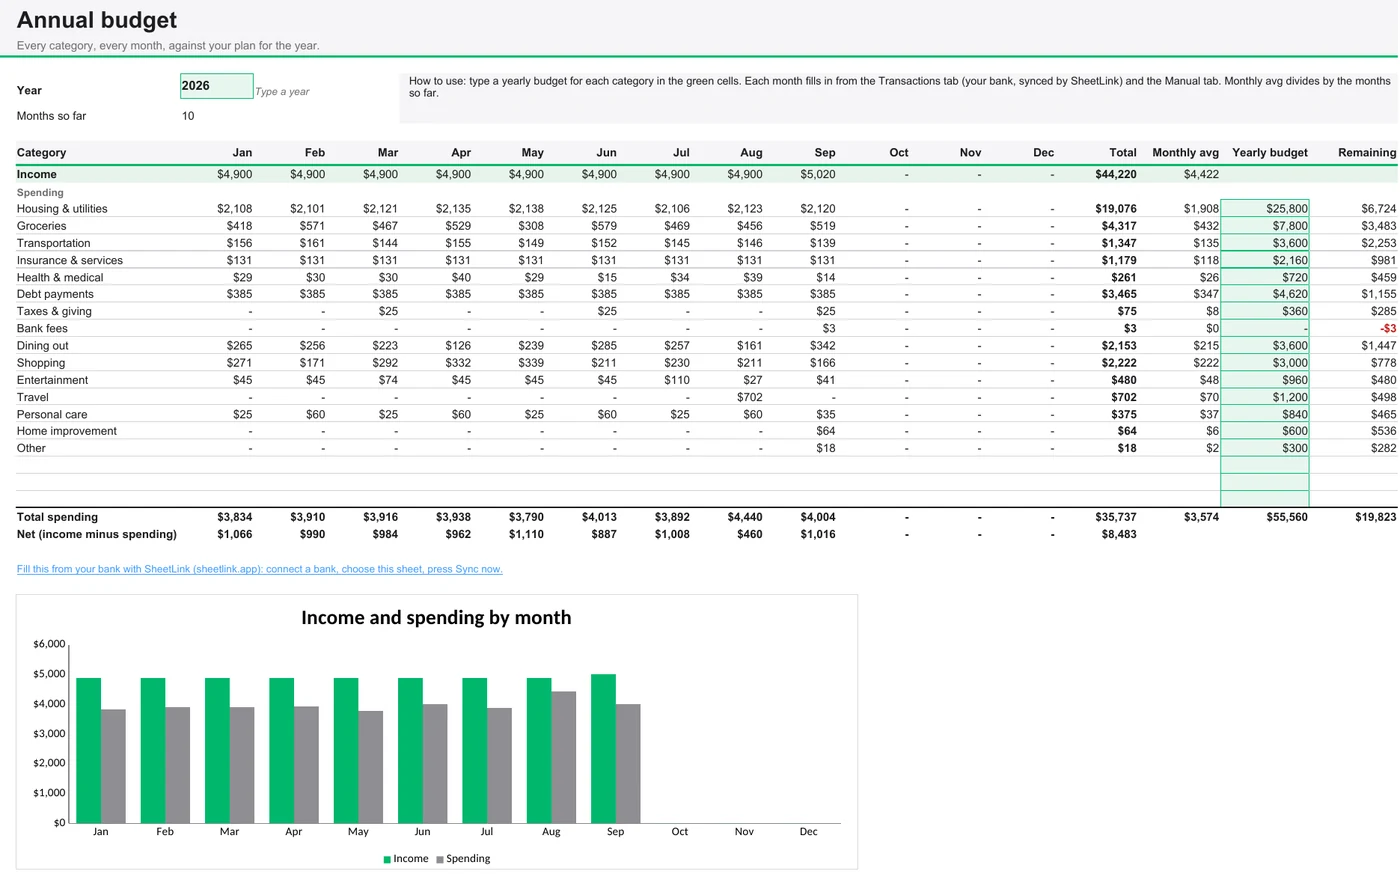1400x886 pixels.
Task: Select the August Travel amount $702
Action: tap(750, 397)
